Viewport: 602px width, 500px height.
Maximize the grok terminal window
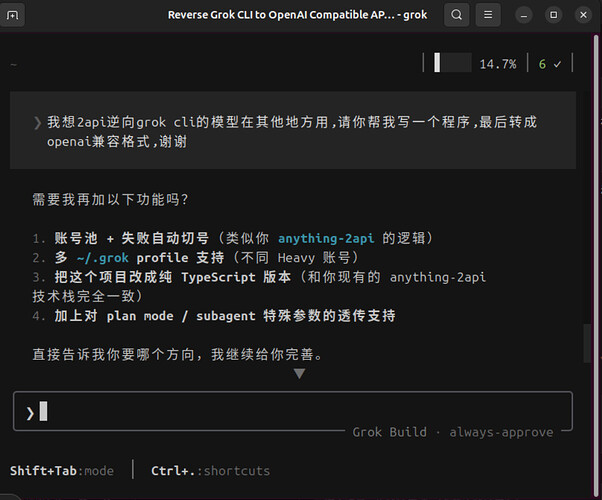pos(554,15)
